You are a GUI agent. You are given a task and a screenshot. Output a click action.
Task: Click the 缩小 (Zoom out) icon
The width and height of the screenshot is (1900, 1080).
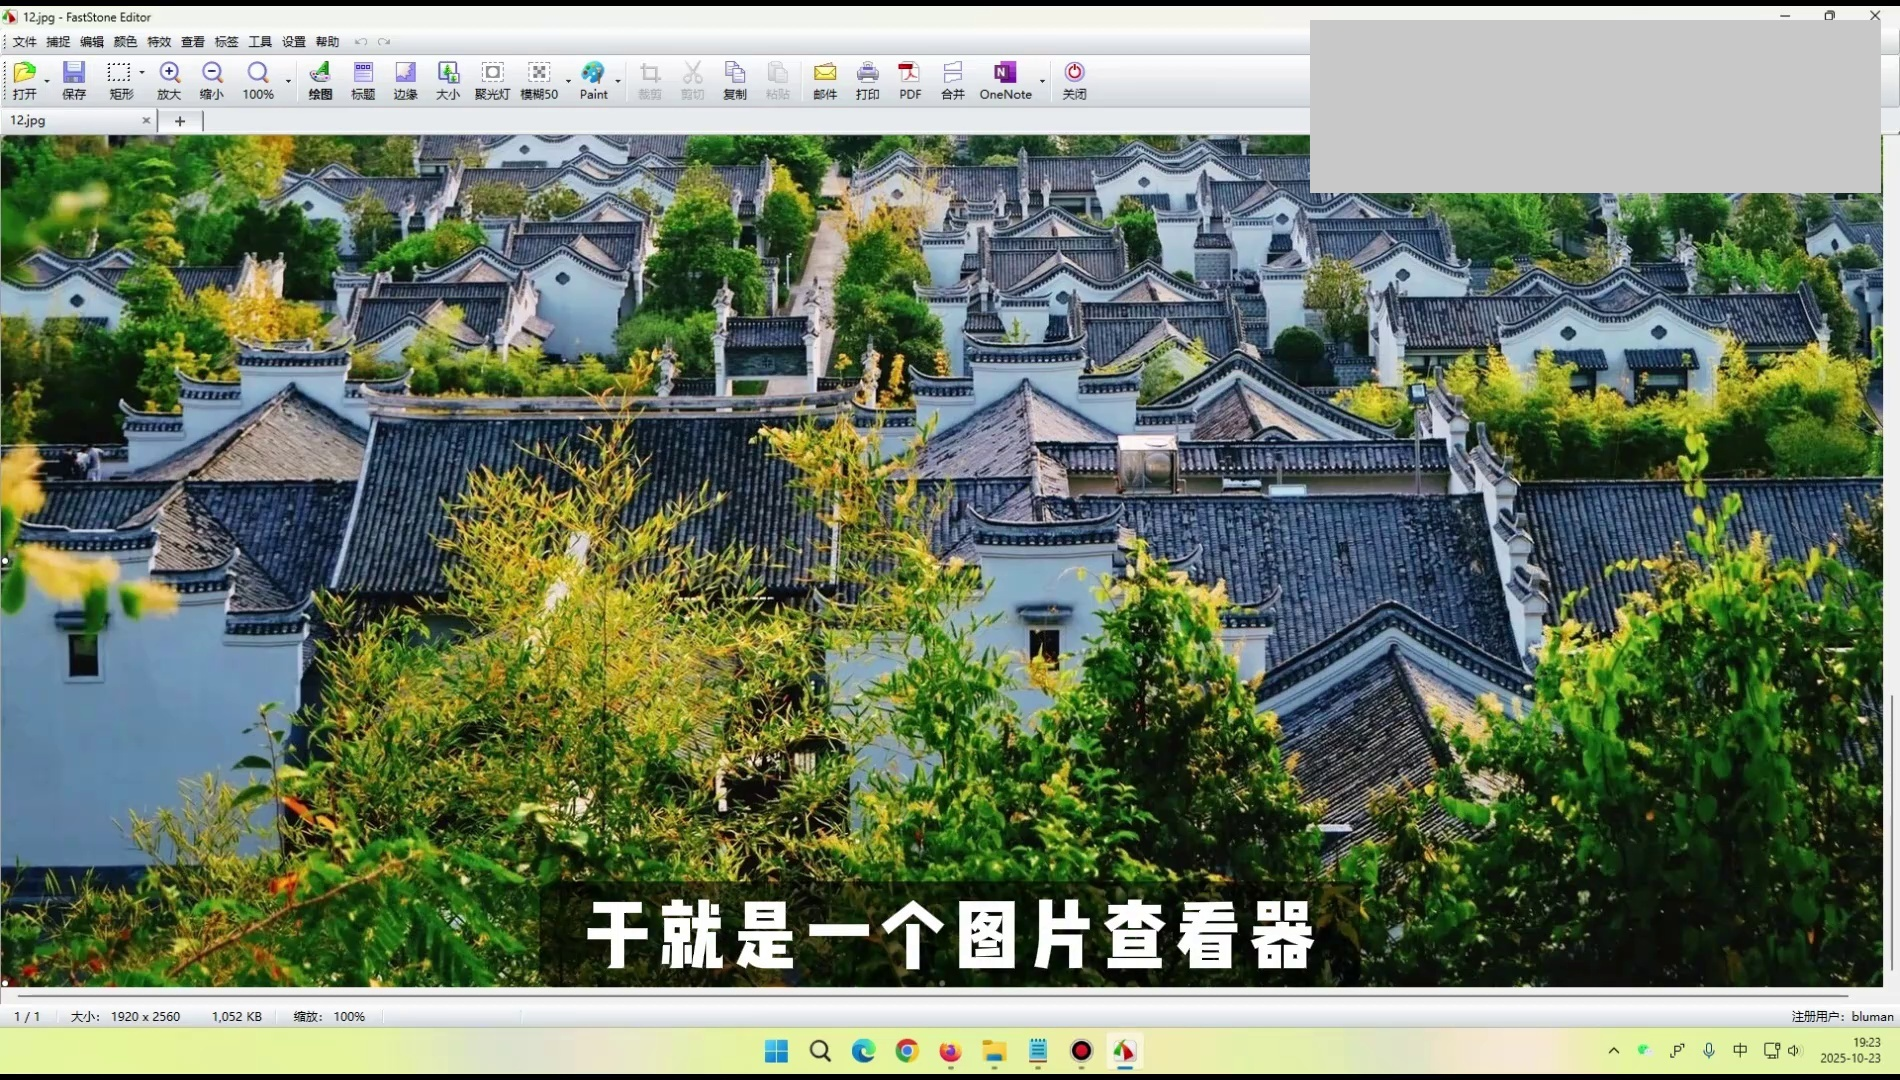[212, 80]
